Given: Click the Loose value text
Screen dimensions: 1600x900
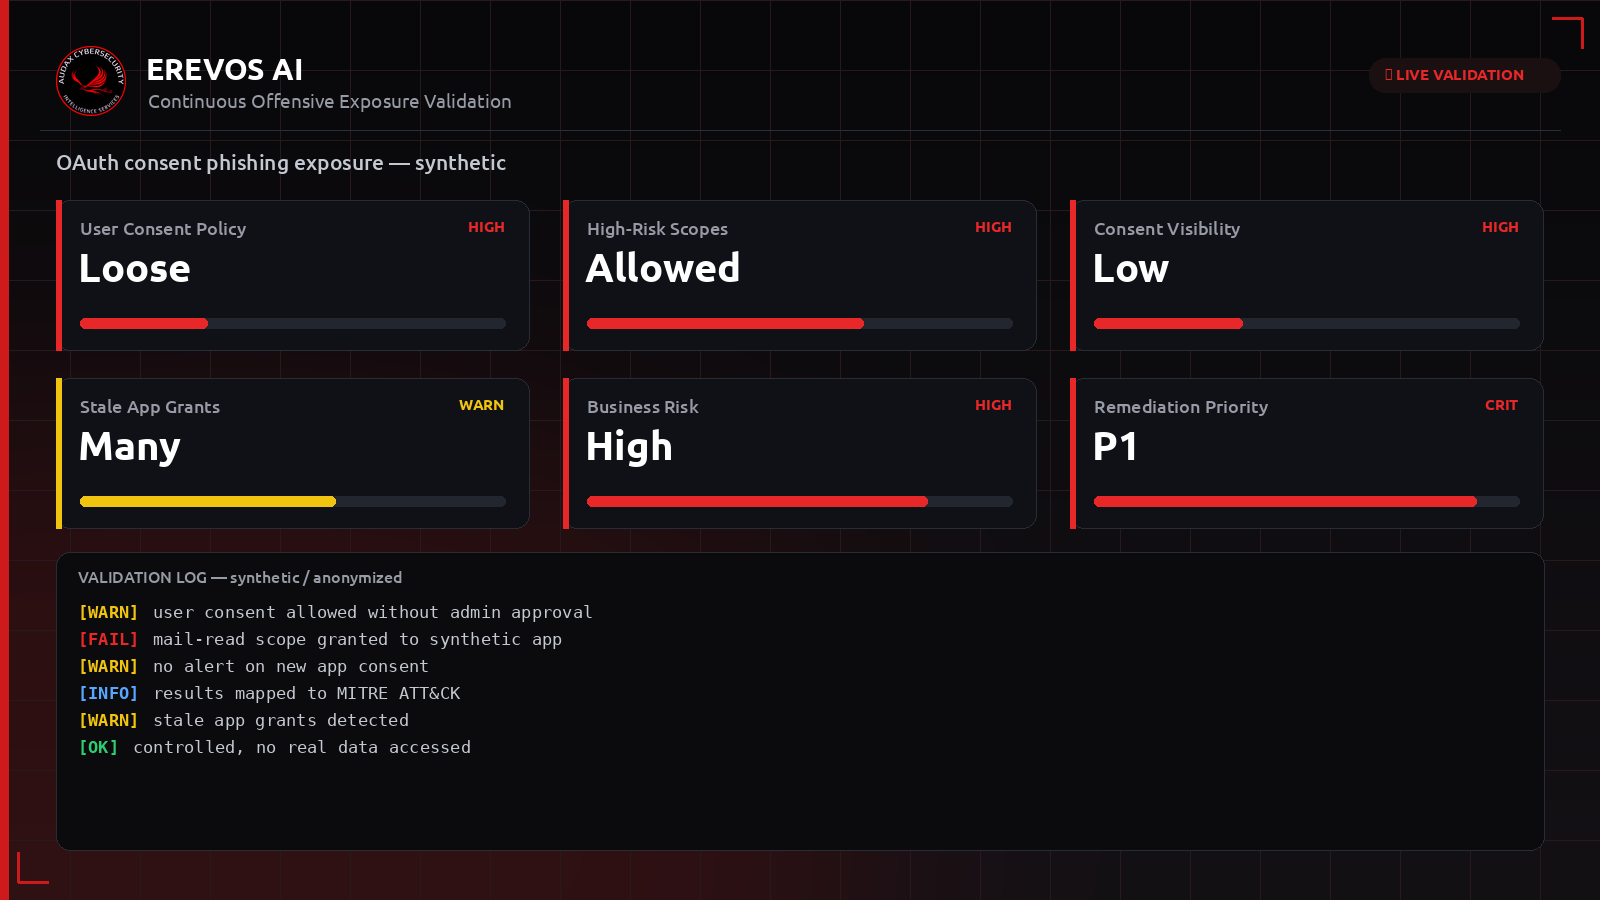Looking at the screenshot, I should 135,269.
